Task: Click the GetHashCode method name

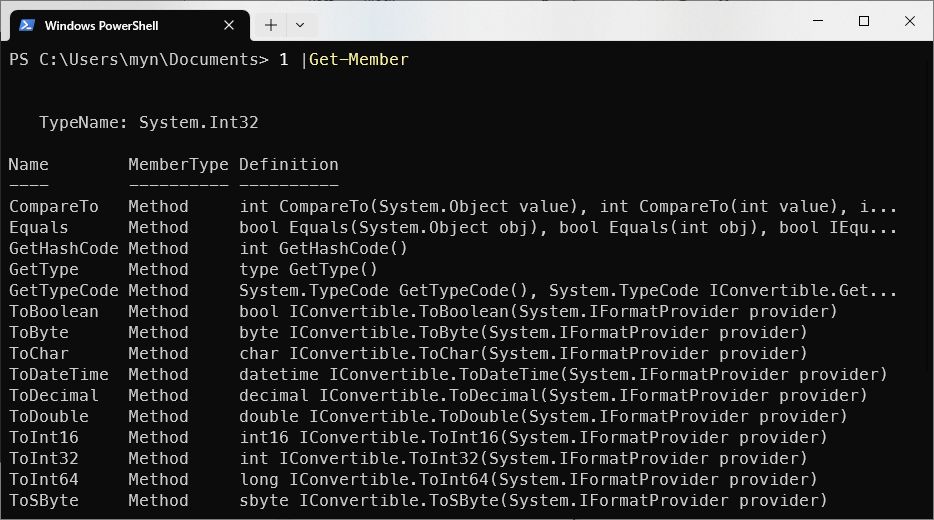Action: pos(64,248)
